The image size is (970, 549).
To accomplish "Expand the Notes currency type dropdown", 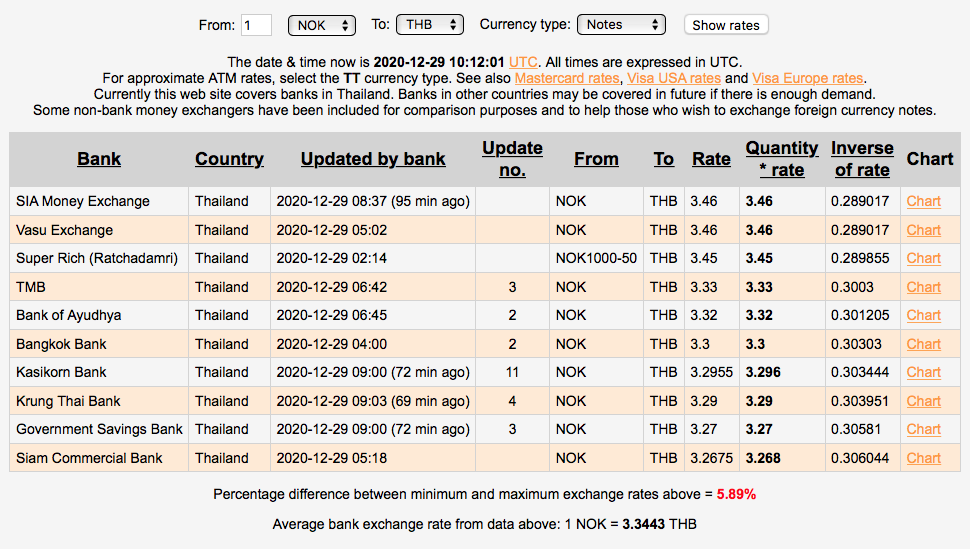I will point(621,25).
